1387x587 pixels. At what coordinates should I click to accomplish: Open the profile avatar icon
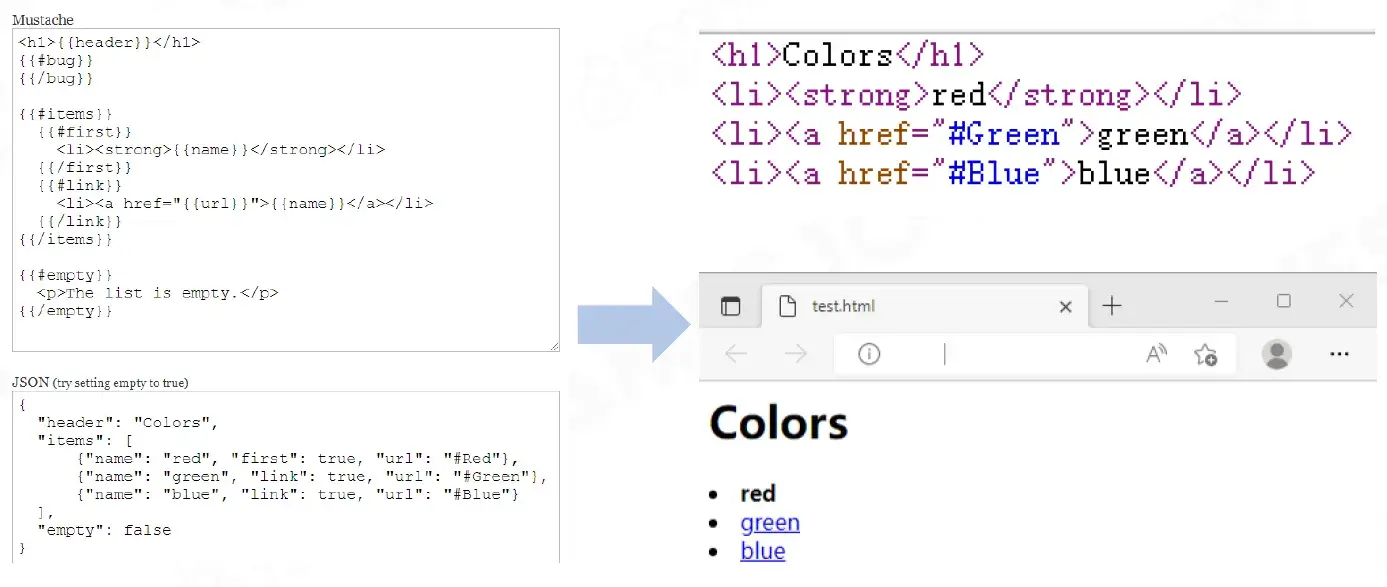pos(1276,354)
